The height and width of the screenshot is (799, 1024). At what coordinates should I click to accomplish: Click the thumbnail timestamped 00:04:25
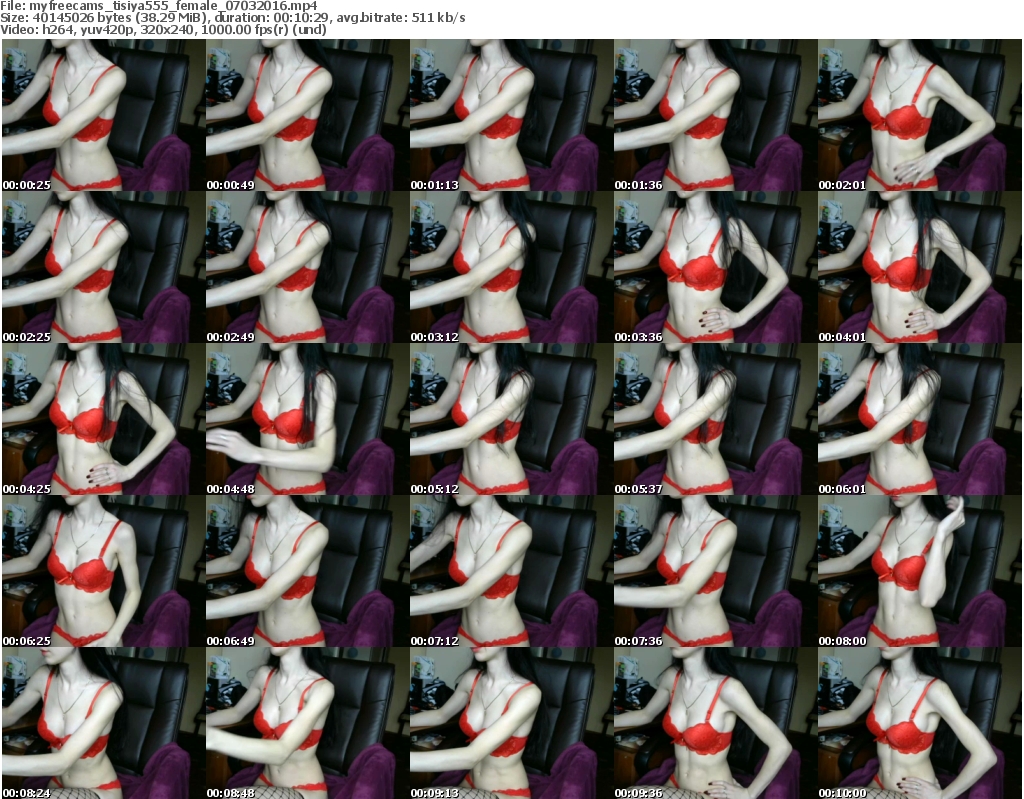coord(104,419)
